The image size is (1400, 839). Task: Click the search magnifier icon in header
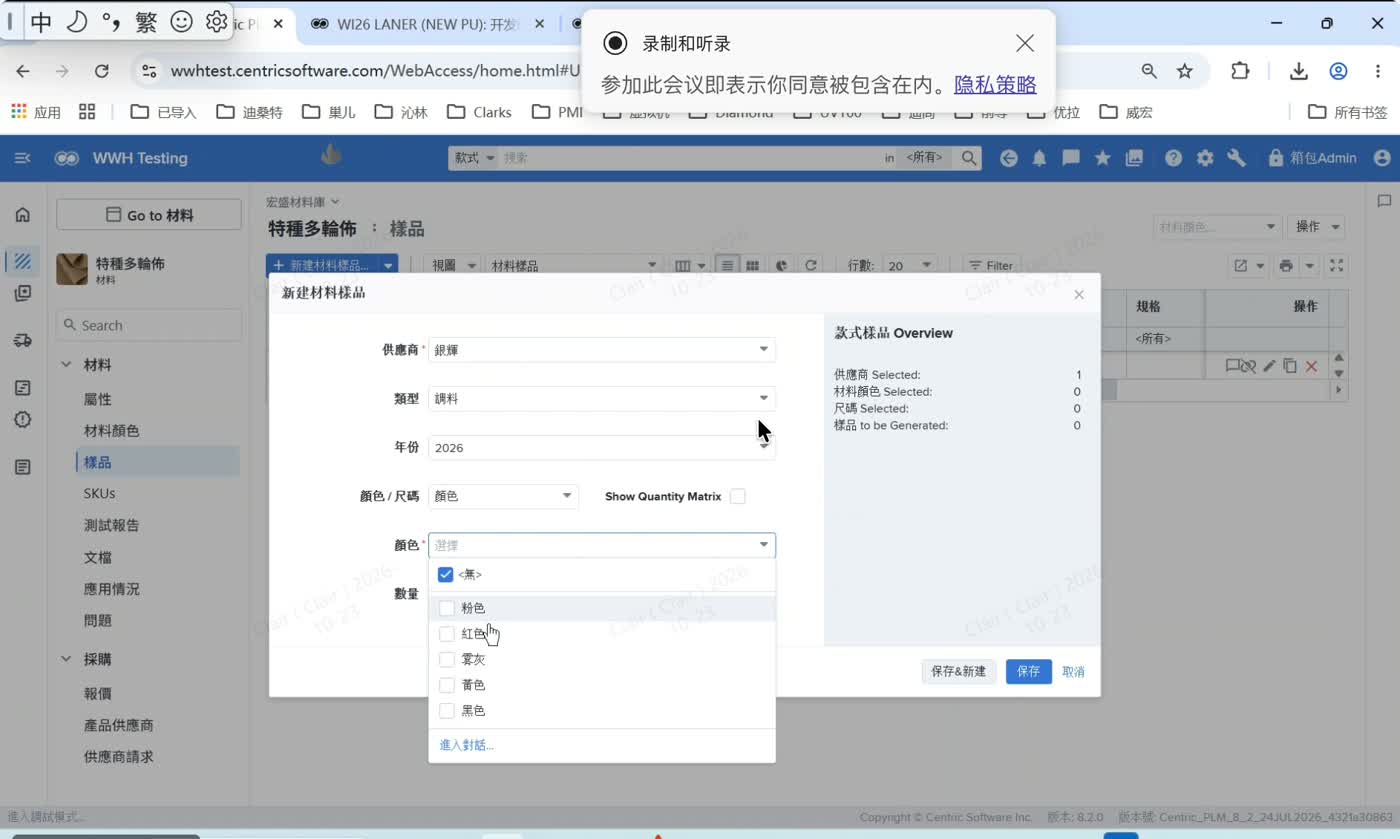968,158
